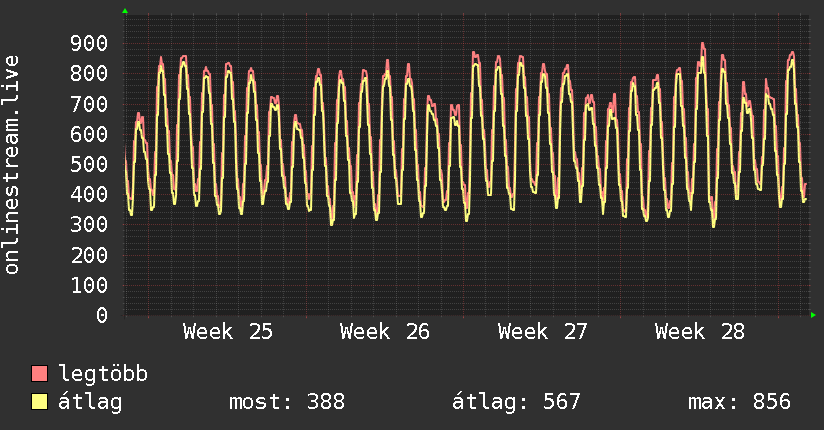Viewport: 824px width, 430px height.
Task: Click the 500 y-axis value
Action: (89, 165)
